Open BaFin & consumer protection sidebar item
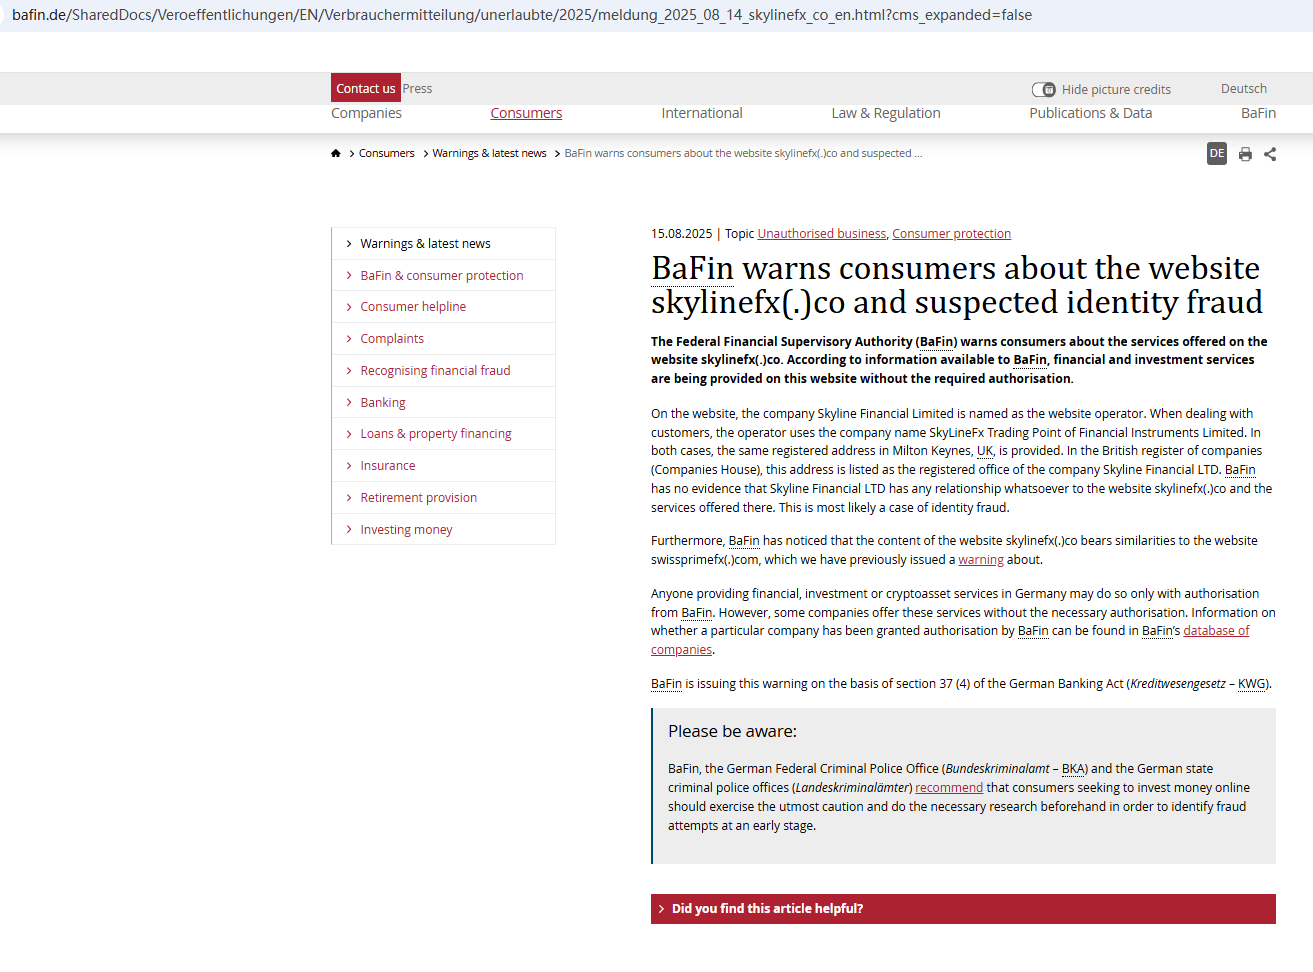This screenshot has width=1313, height=972. coord(443,275)
